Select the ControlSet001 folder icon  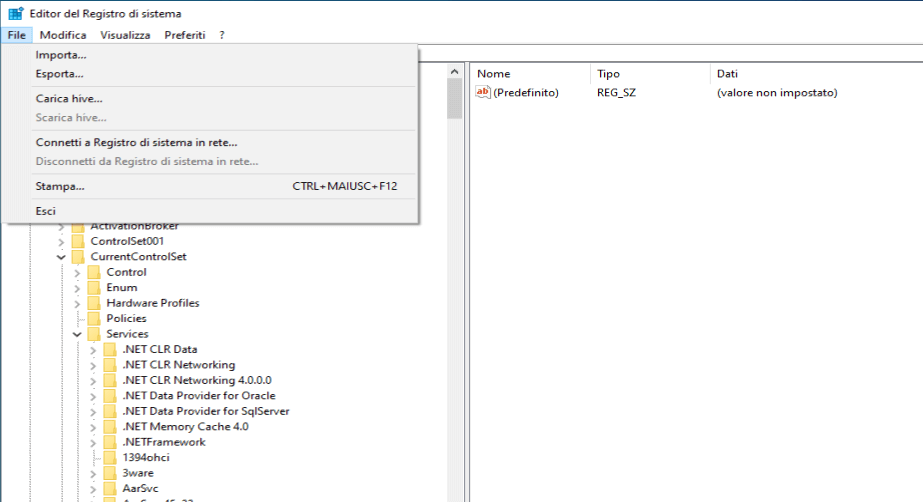(x=78, y=241)
